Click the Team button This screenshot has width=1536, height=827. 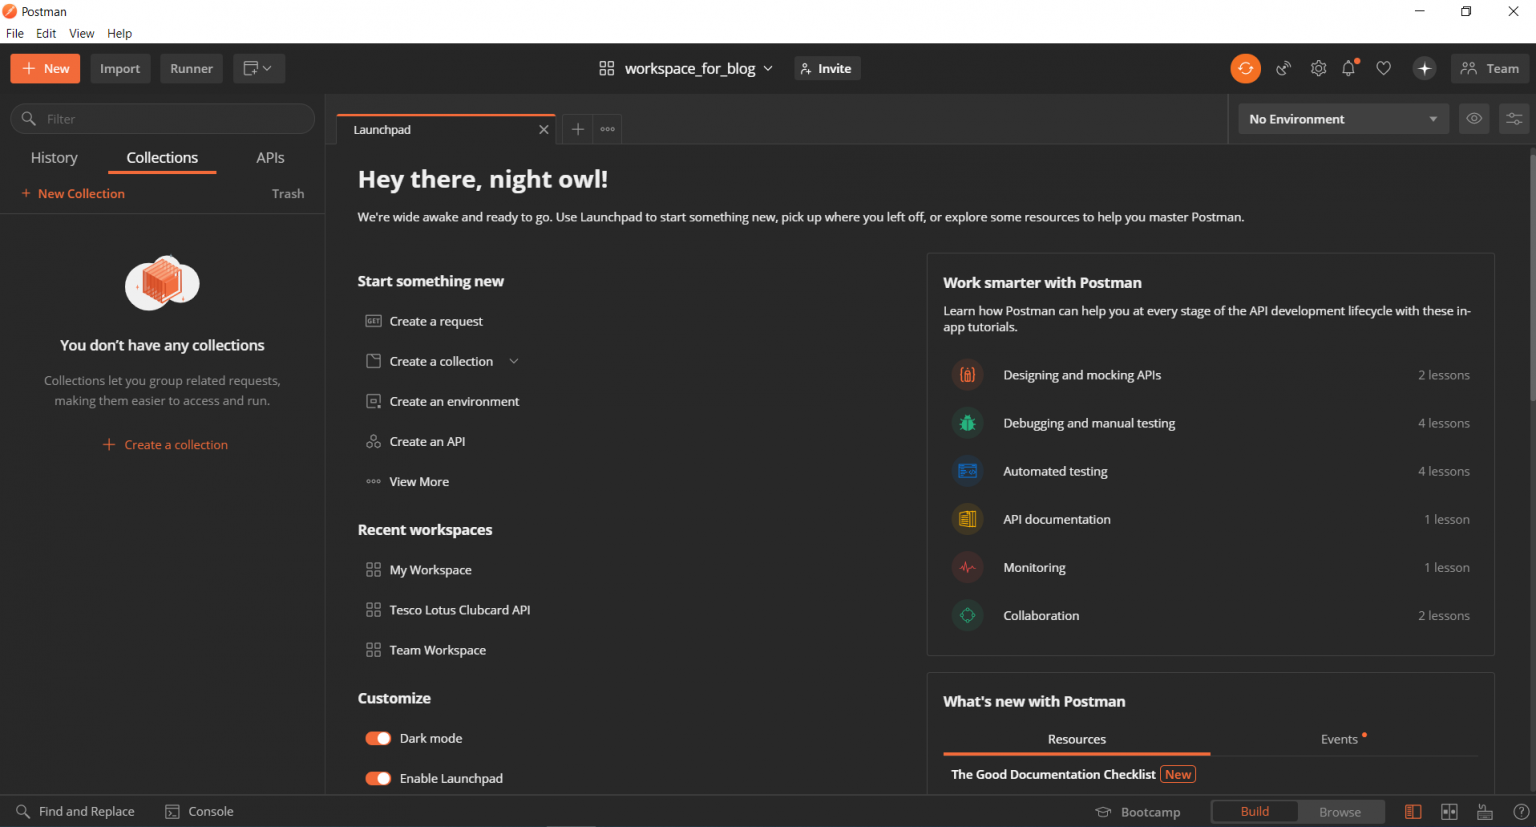[1490, 68]
